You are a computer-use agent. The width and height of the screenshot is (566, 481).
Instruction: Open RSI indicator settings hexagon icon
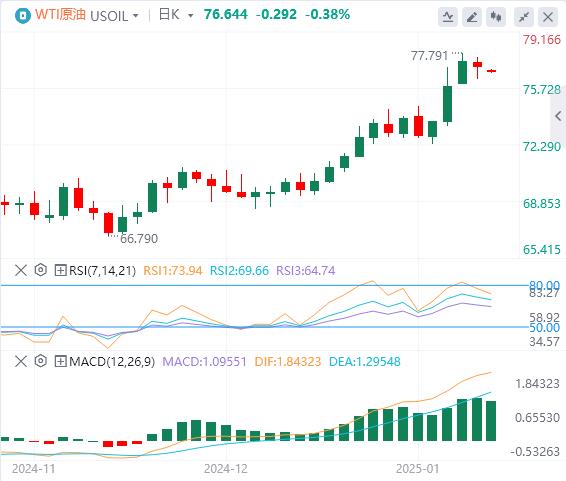click(41, 270)
